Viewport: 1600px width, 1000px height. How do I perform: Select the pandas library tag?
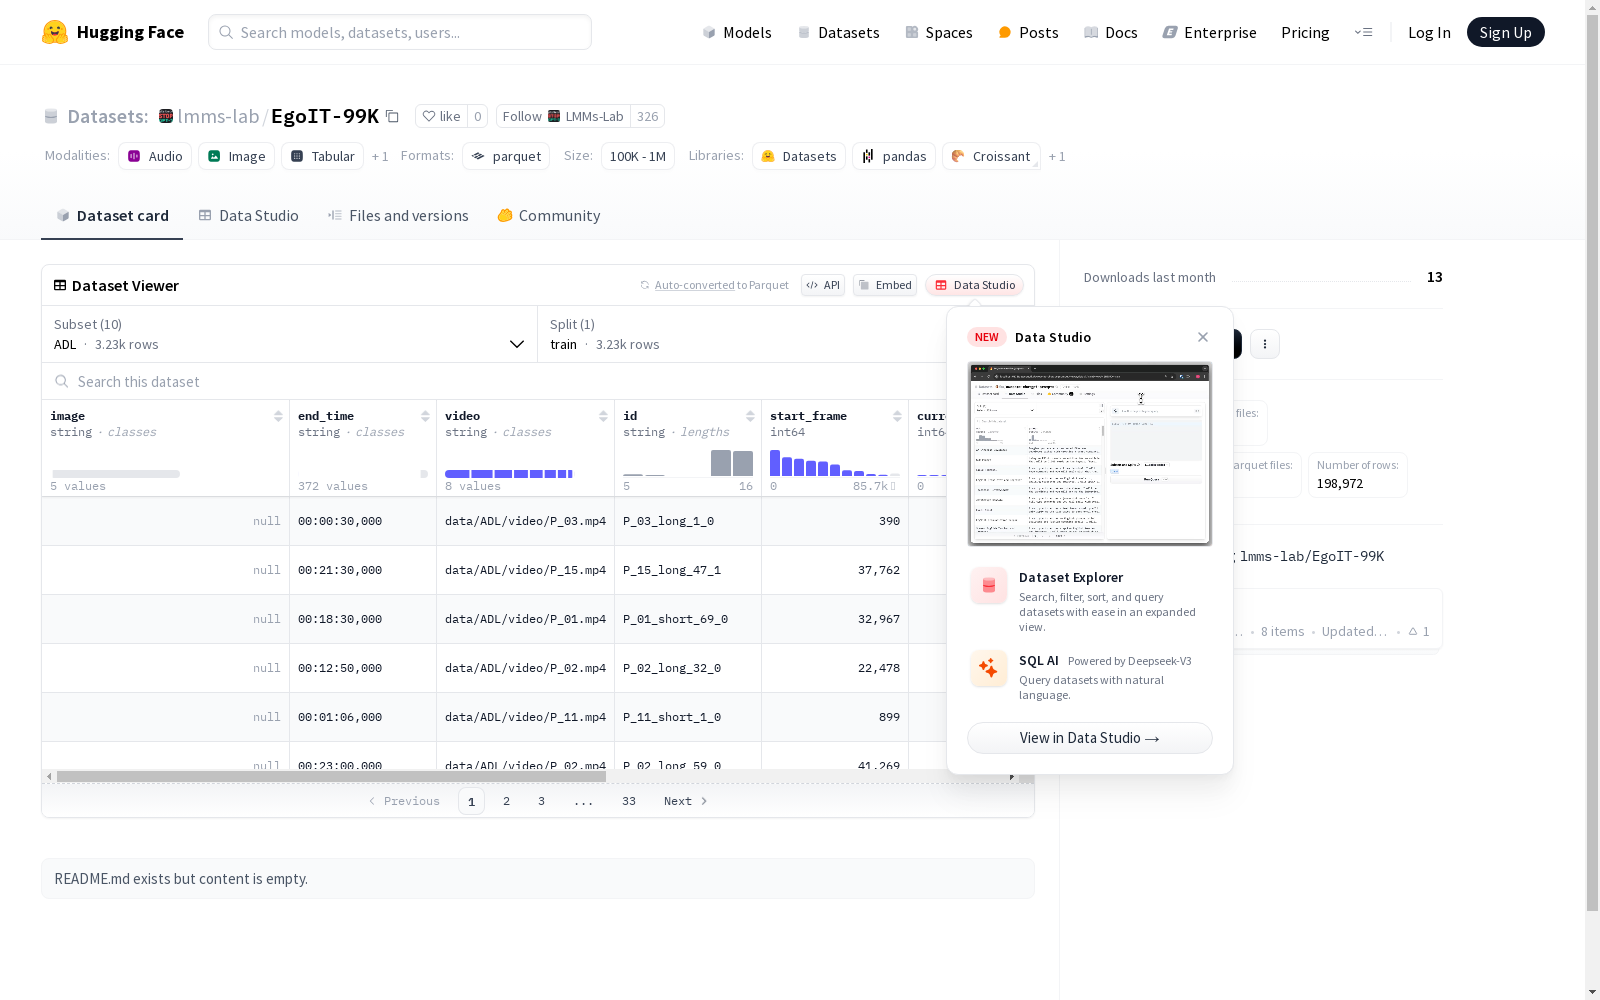coord(894,156)
